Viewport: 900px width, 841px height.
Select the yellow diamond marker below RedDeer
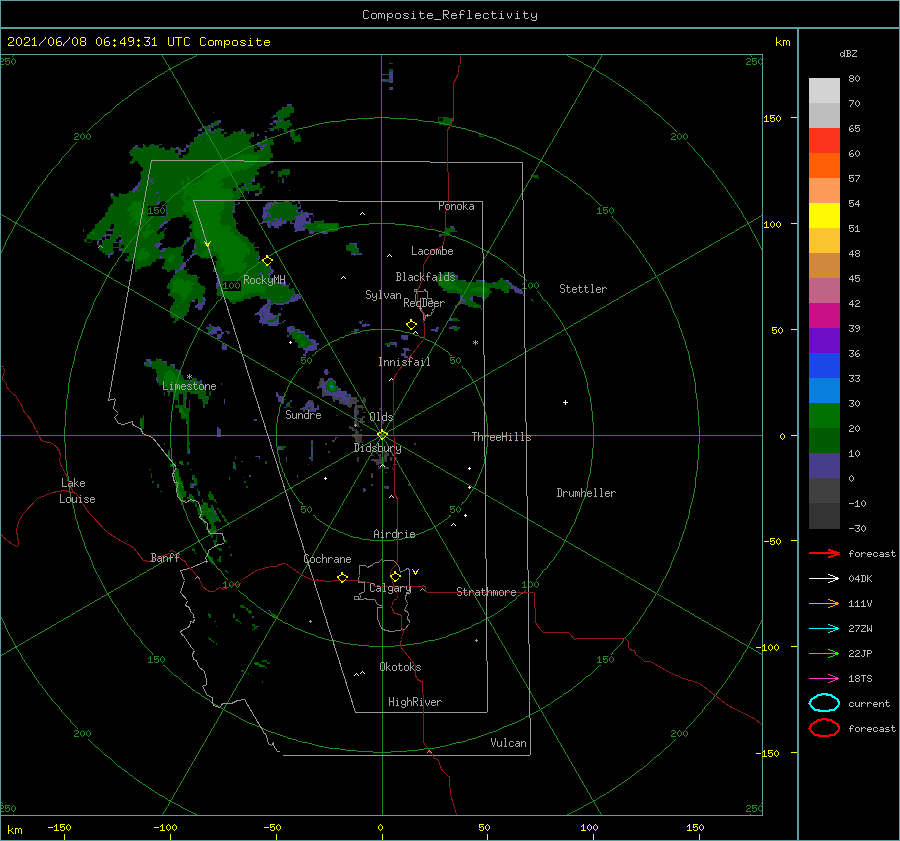click(x=411, y=325)
